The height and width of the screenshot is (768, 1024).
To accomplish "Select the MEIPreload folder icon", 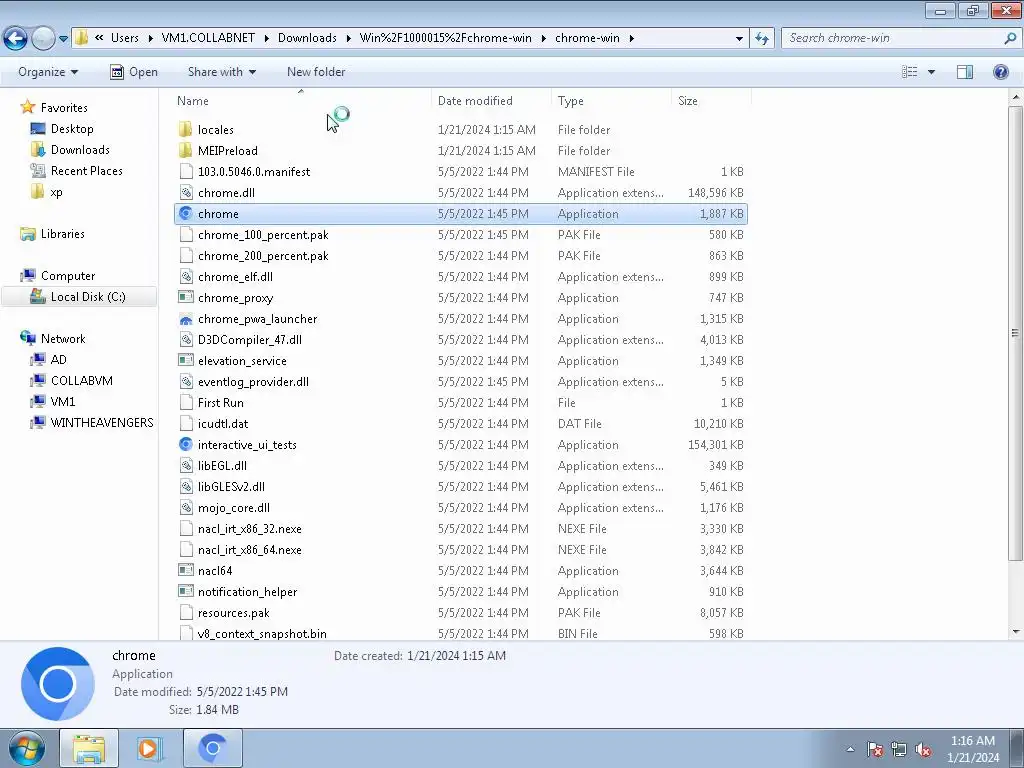I will click(x=186, y=150).
